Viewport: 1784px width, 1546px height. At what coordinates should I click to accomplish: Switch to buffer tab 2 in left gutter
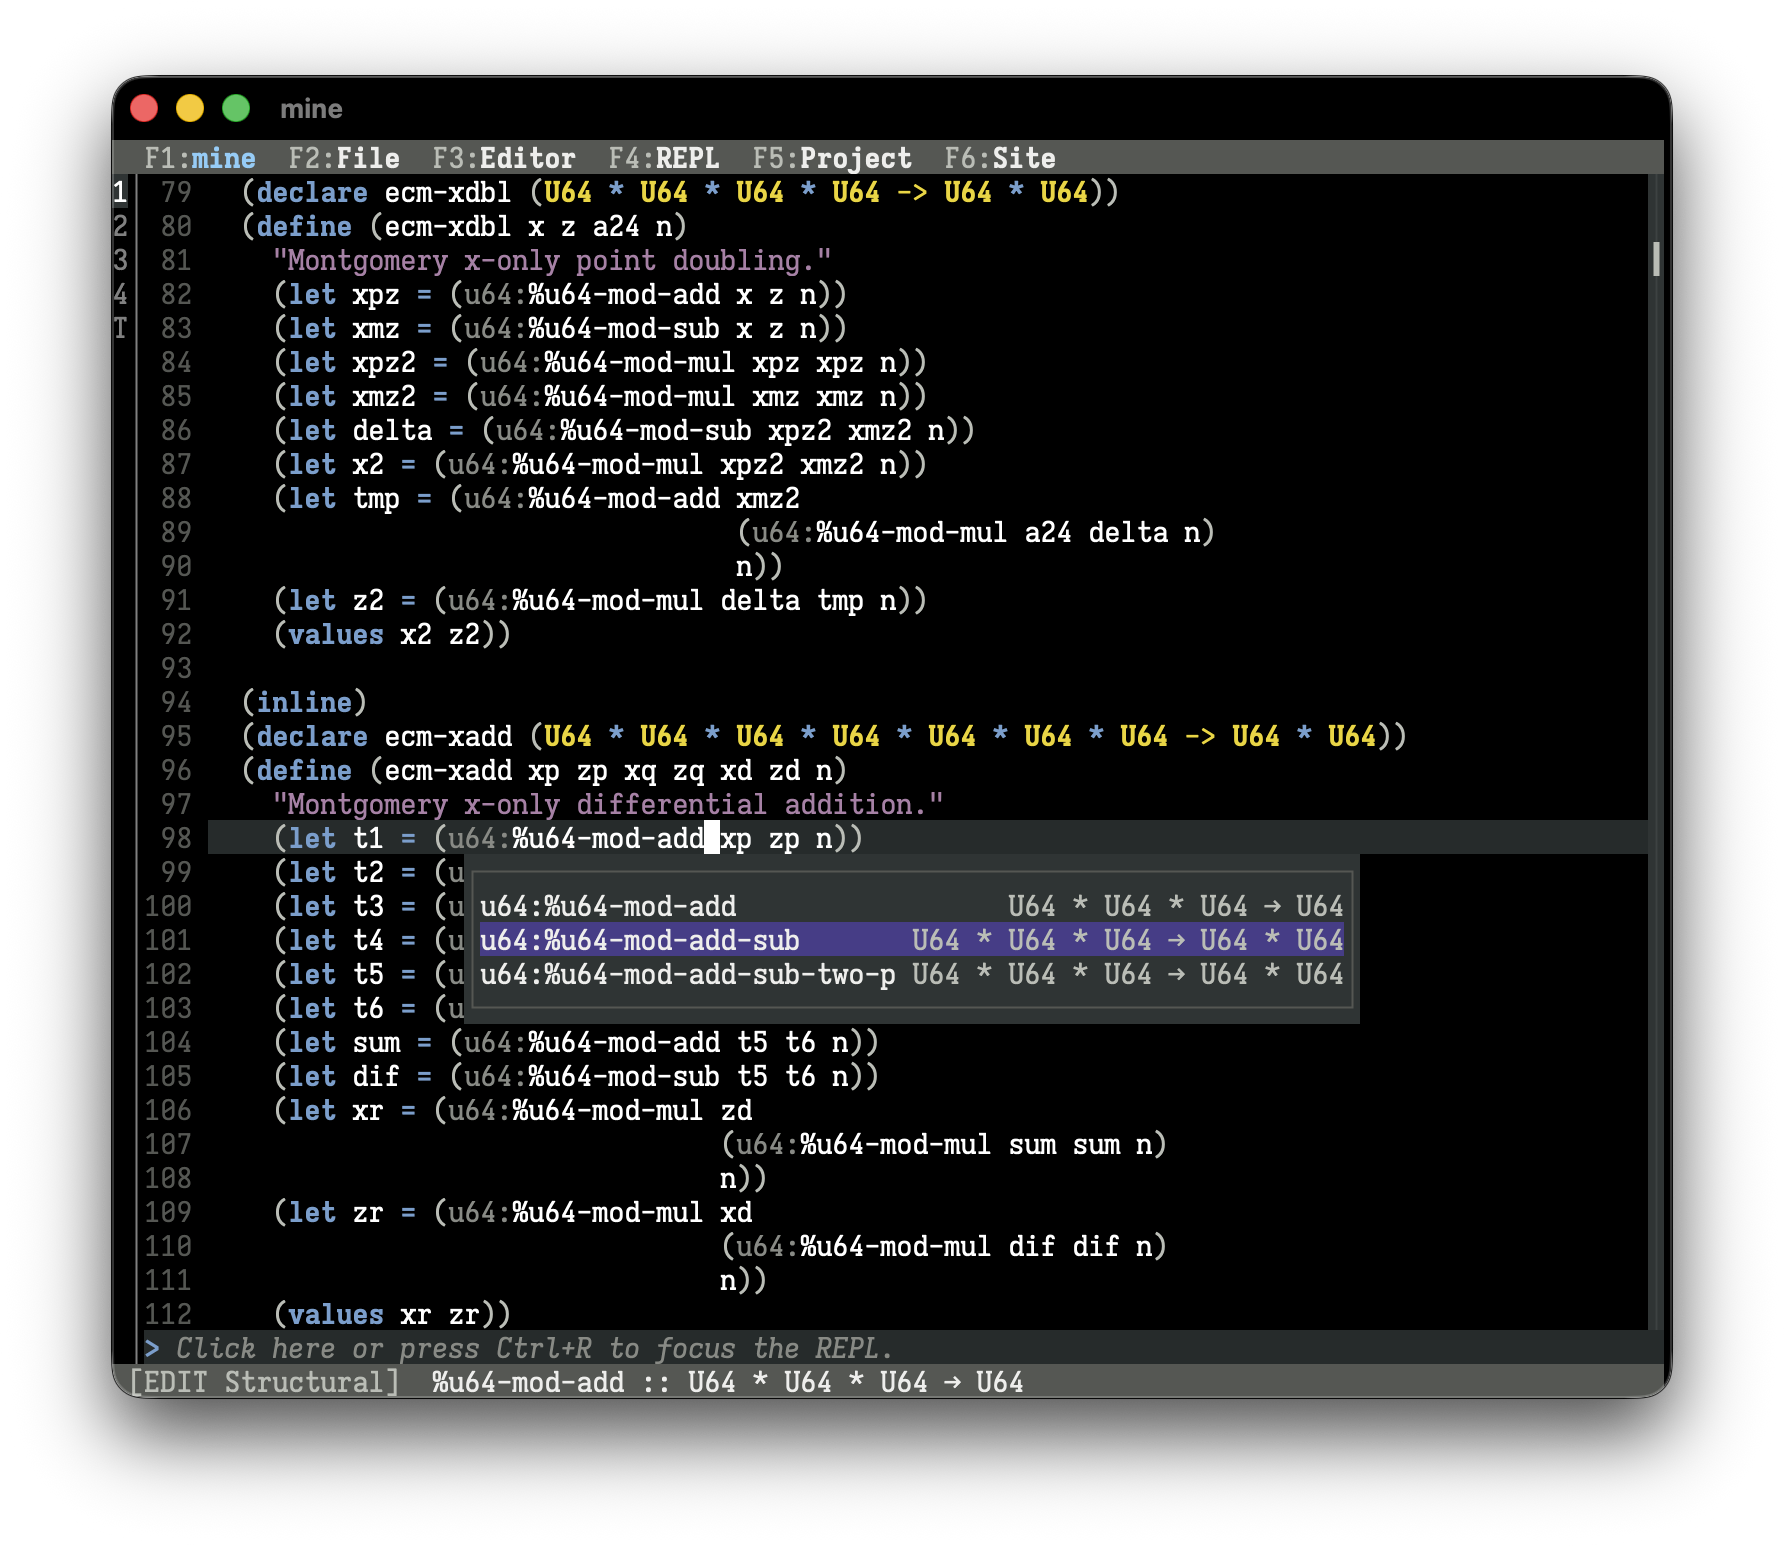tap(120, 226)
